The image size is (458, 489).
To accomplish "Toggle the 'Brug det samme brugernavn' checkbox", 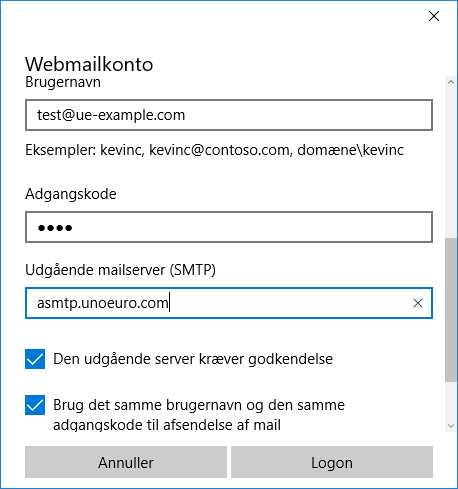I will point(35,405).
